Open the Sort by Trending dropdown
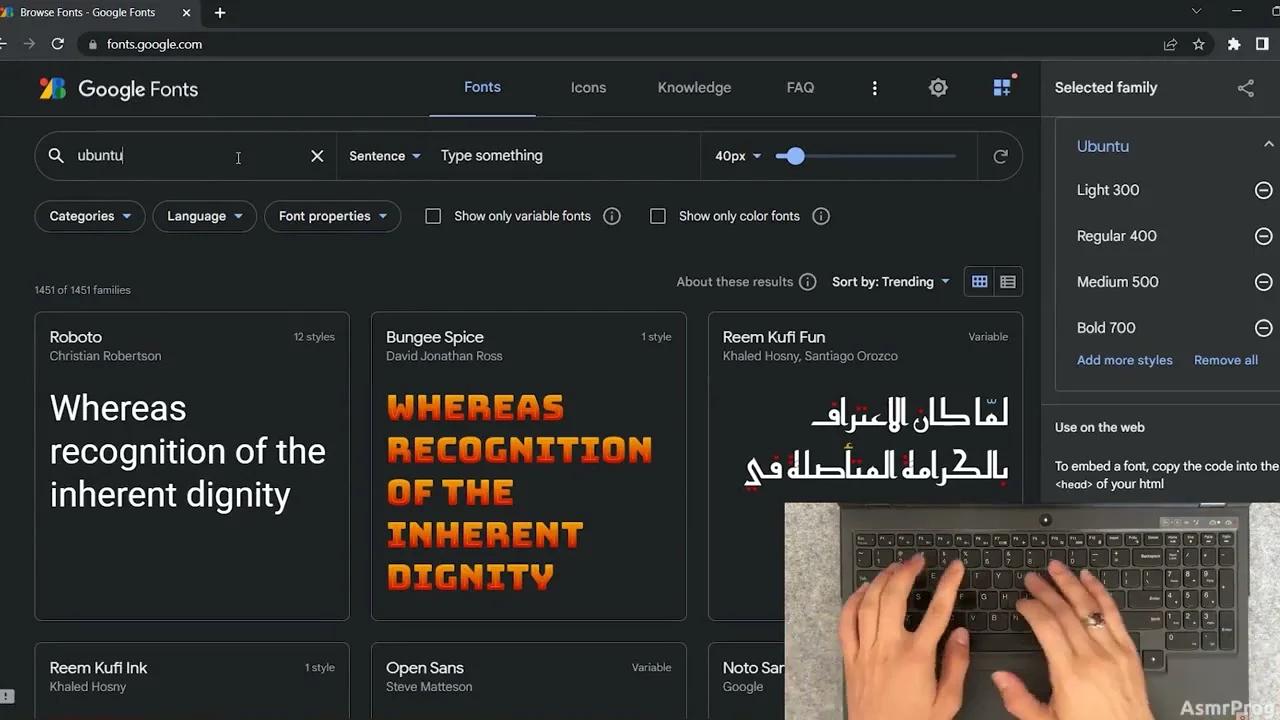Image resolution: width=1280 pixels, height=720 pixels. point(890,282)
